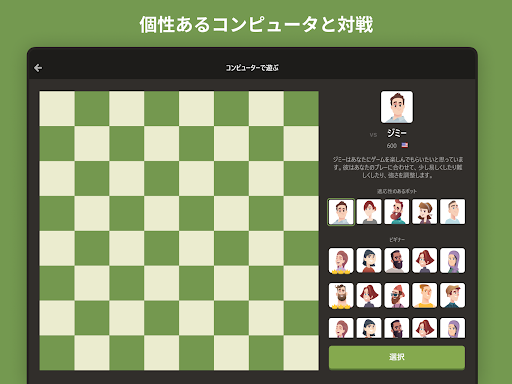Pick the beginner bot wearing a dark beanie

pyautogui.click(x=369, y=260)
